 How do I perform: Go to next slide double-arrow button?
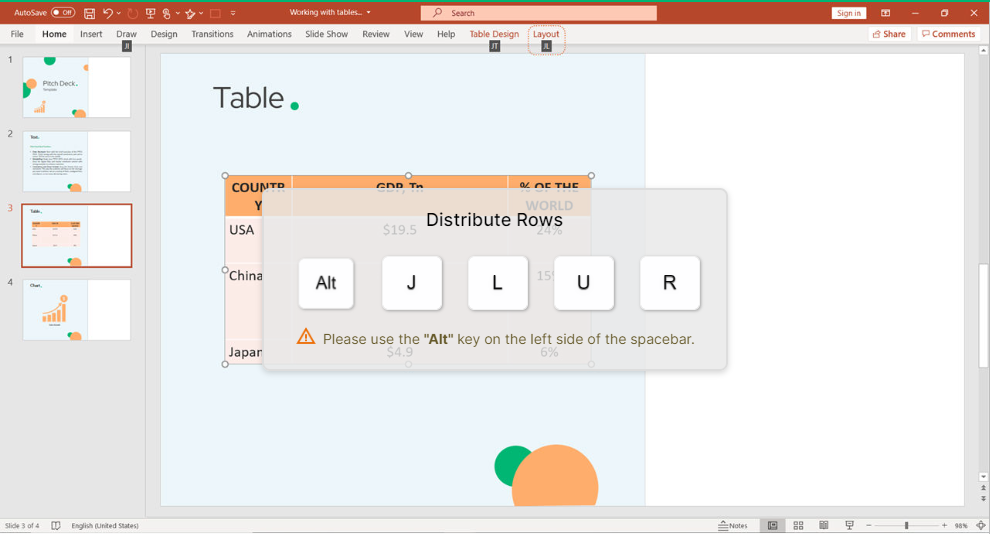[x=983, y=499]
